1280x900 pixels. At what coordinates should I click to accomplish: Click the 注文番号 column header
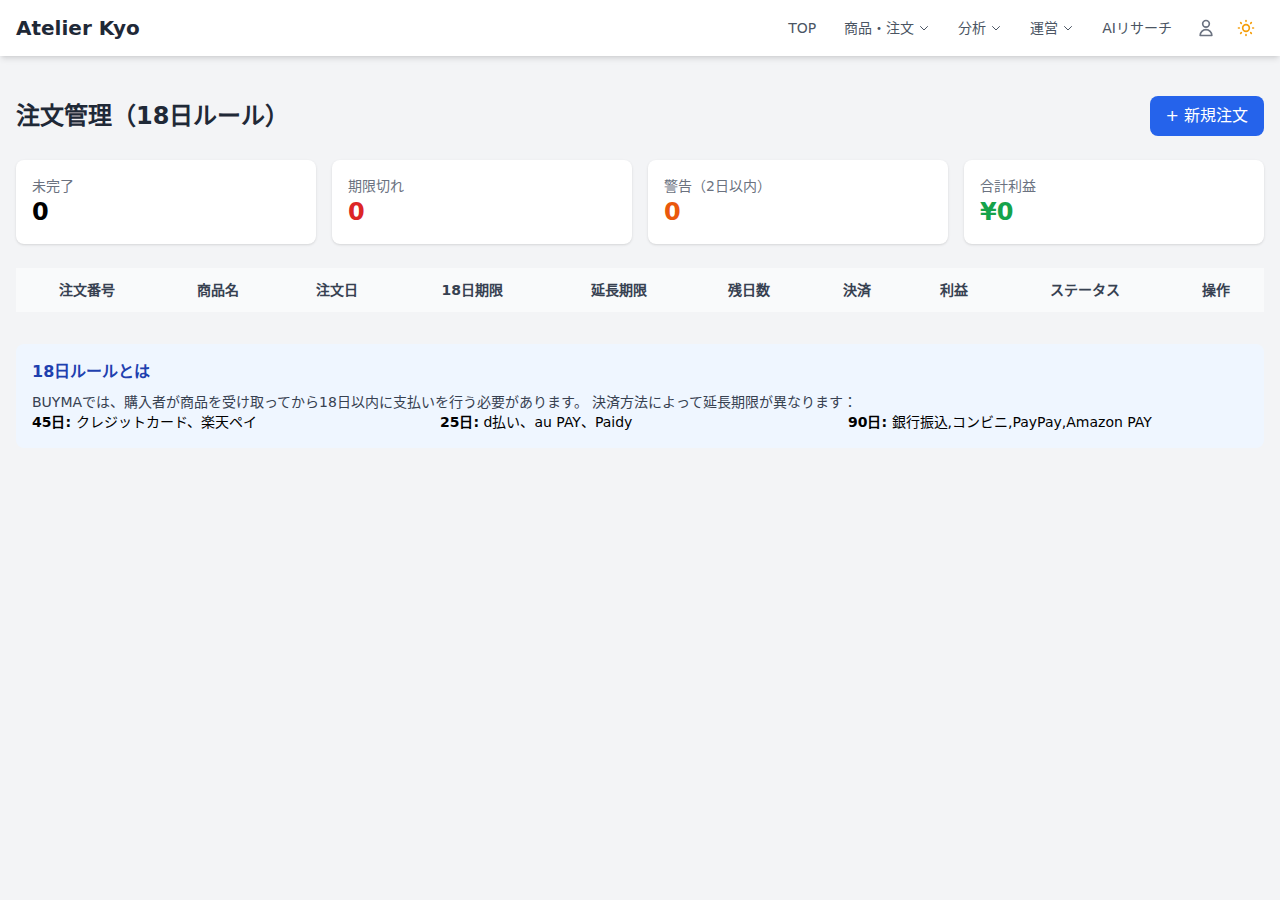tap(87, 290)
